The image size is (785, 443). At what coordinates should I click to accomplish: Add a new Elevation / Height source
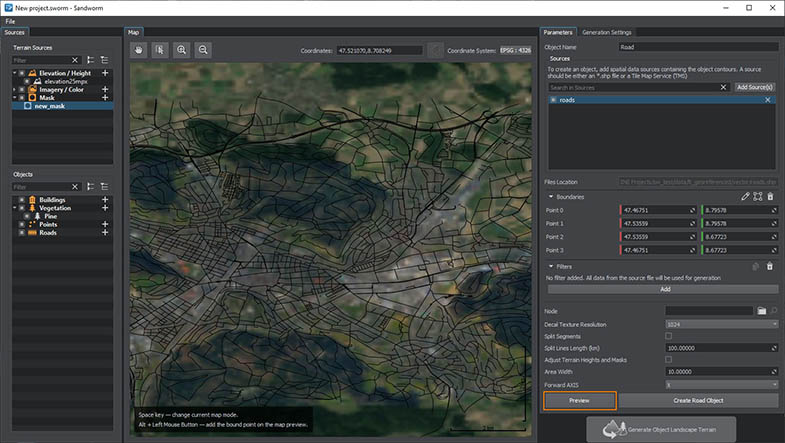105,73
